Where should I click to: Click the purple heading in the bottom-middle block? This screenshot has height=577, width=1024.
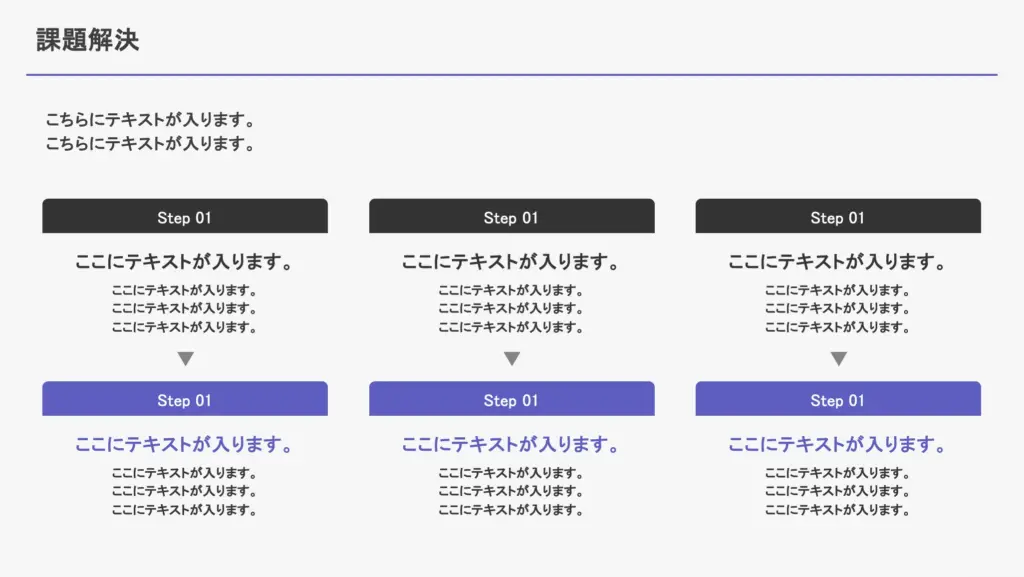(510, 444)
